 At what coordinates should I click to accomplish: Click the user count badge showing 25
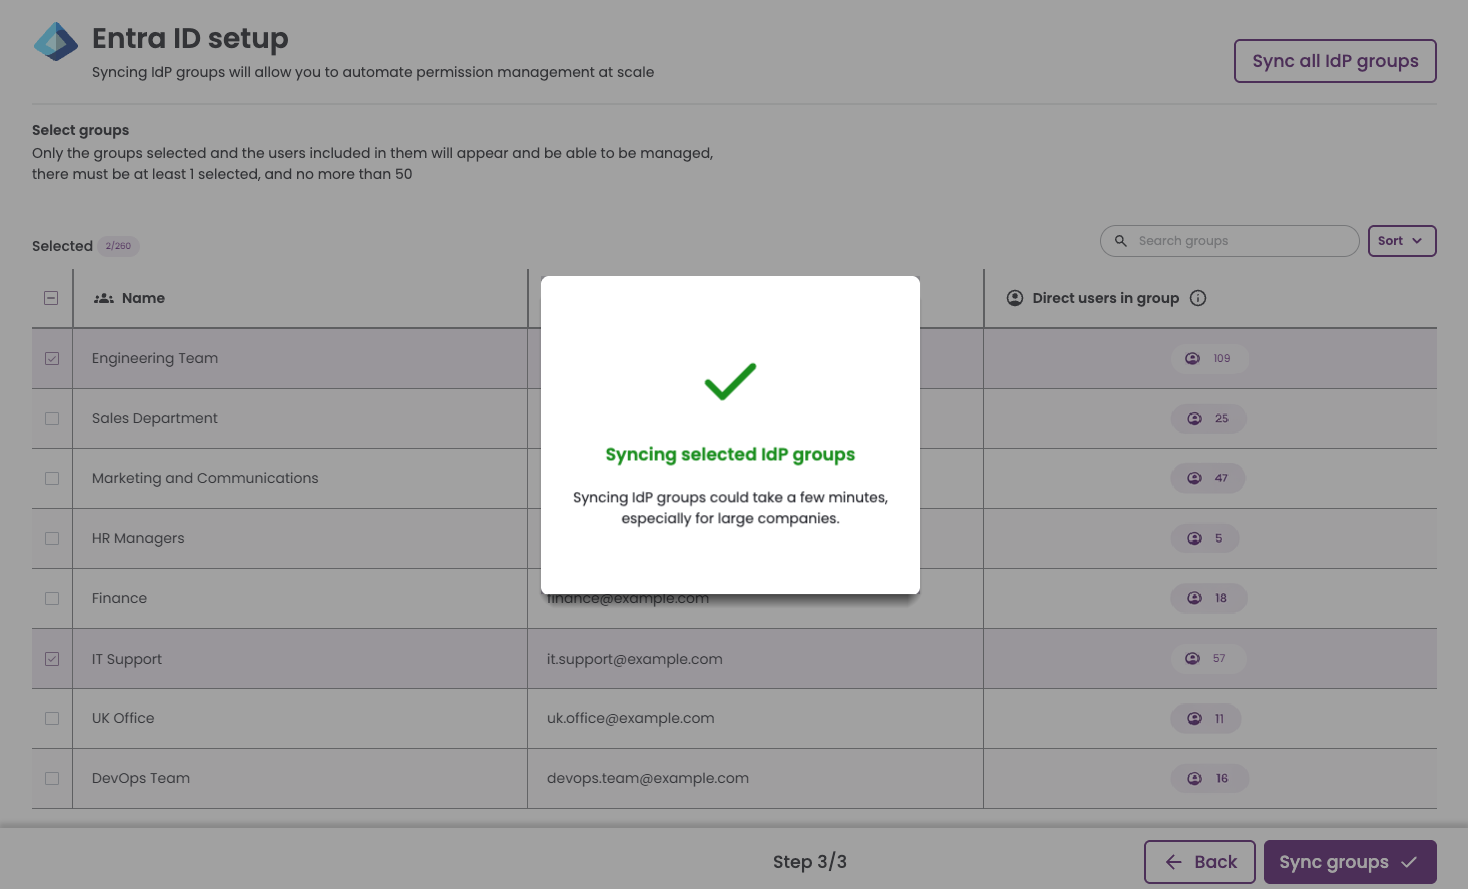tap(1208, 418)
